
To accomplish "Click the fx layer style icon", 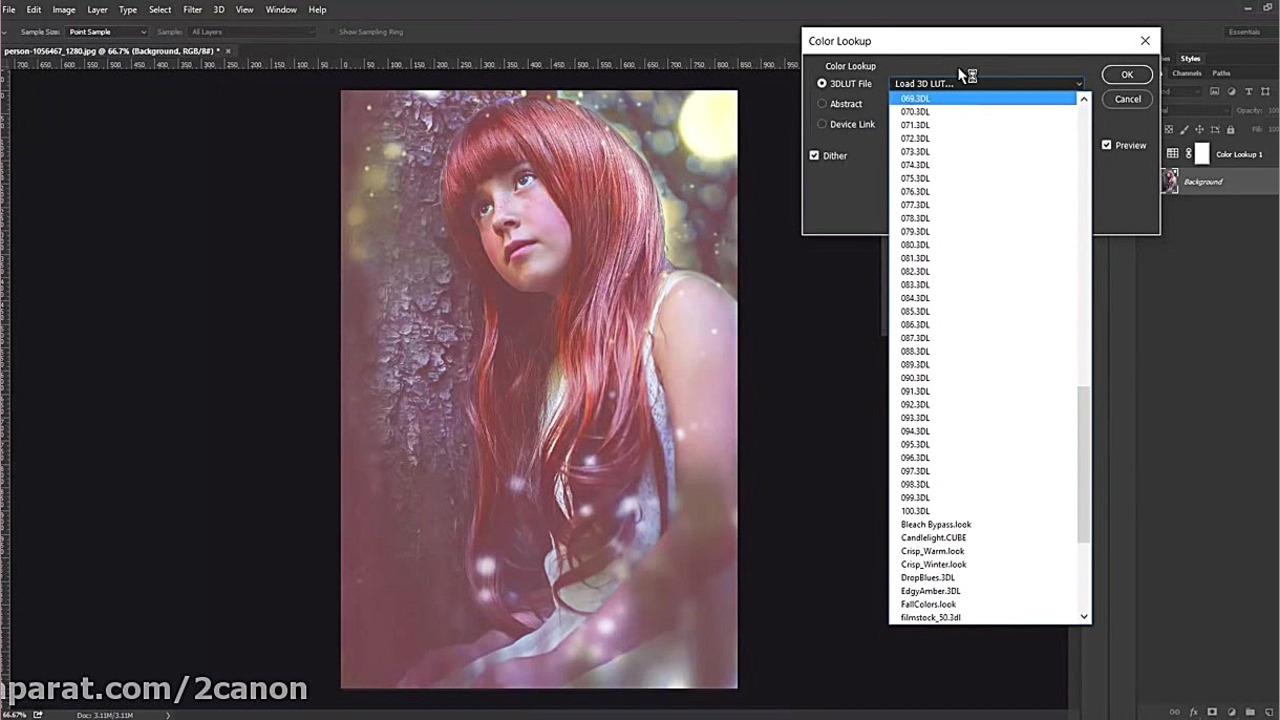I will click(x=1194, y=712).
